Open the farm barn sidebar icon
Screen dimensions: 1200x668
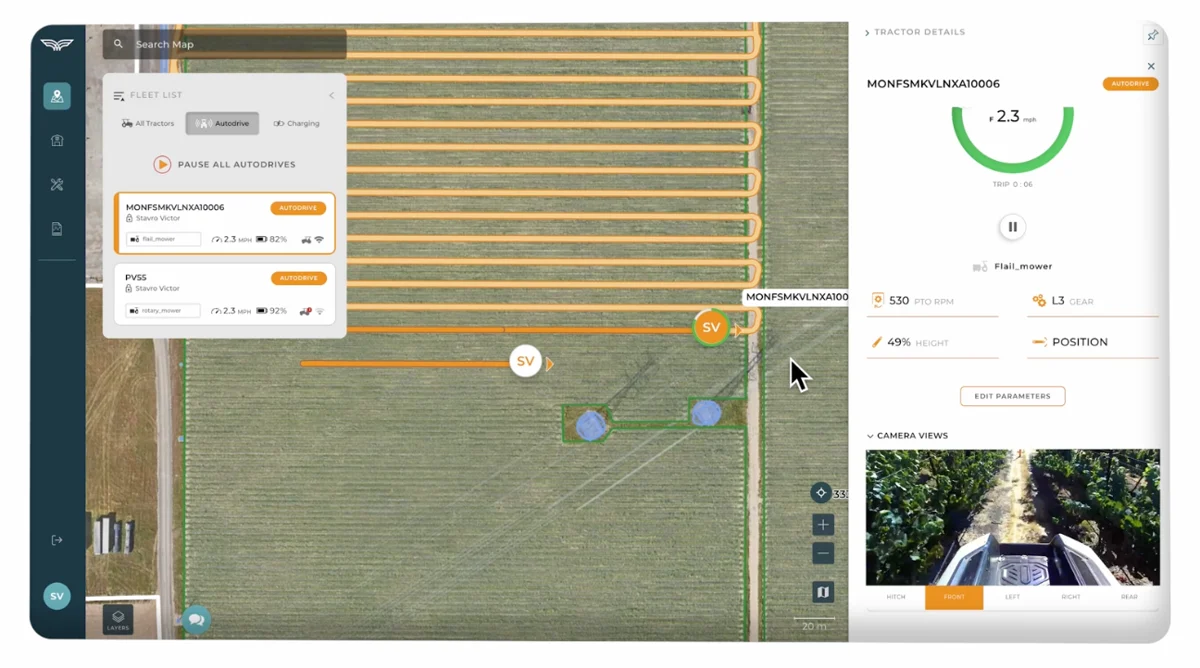(x=57, y=141)
